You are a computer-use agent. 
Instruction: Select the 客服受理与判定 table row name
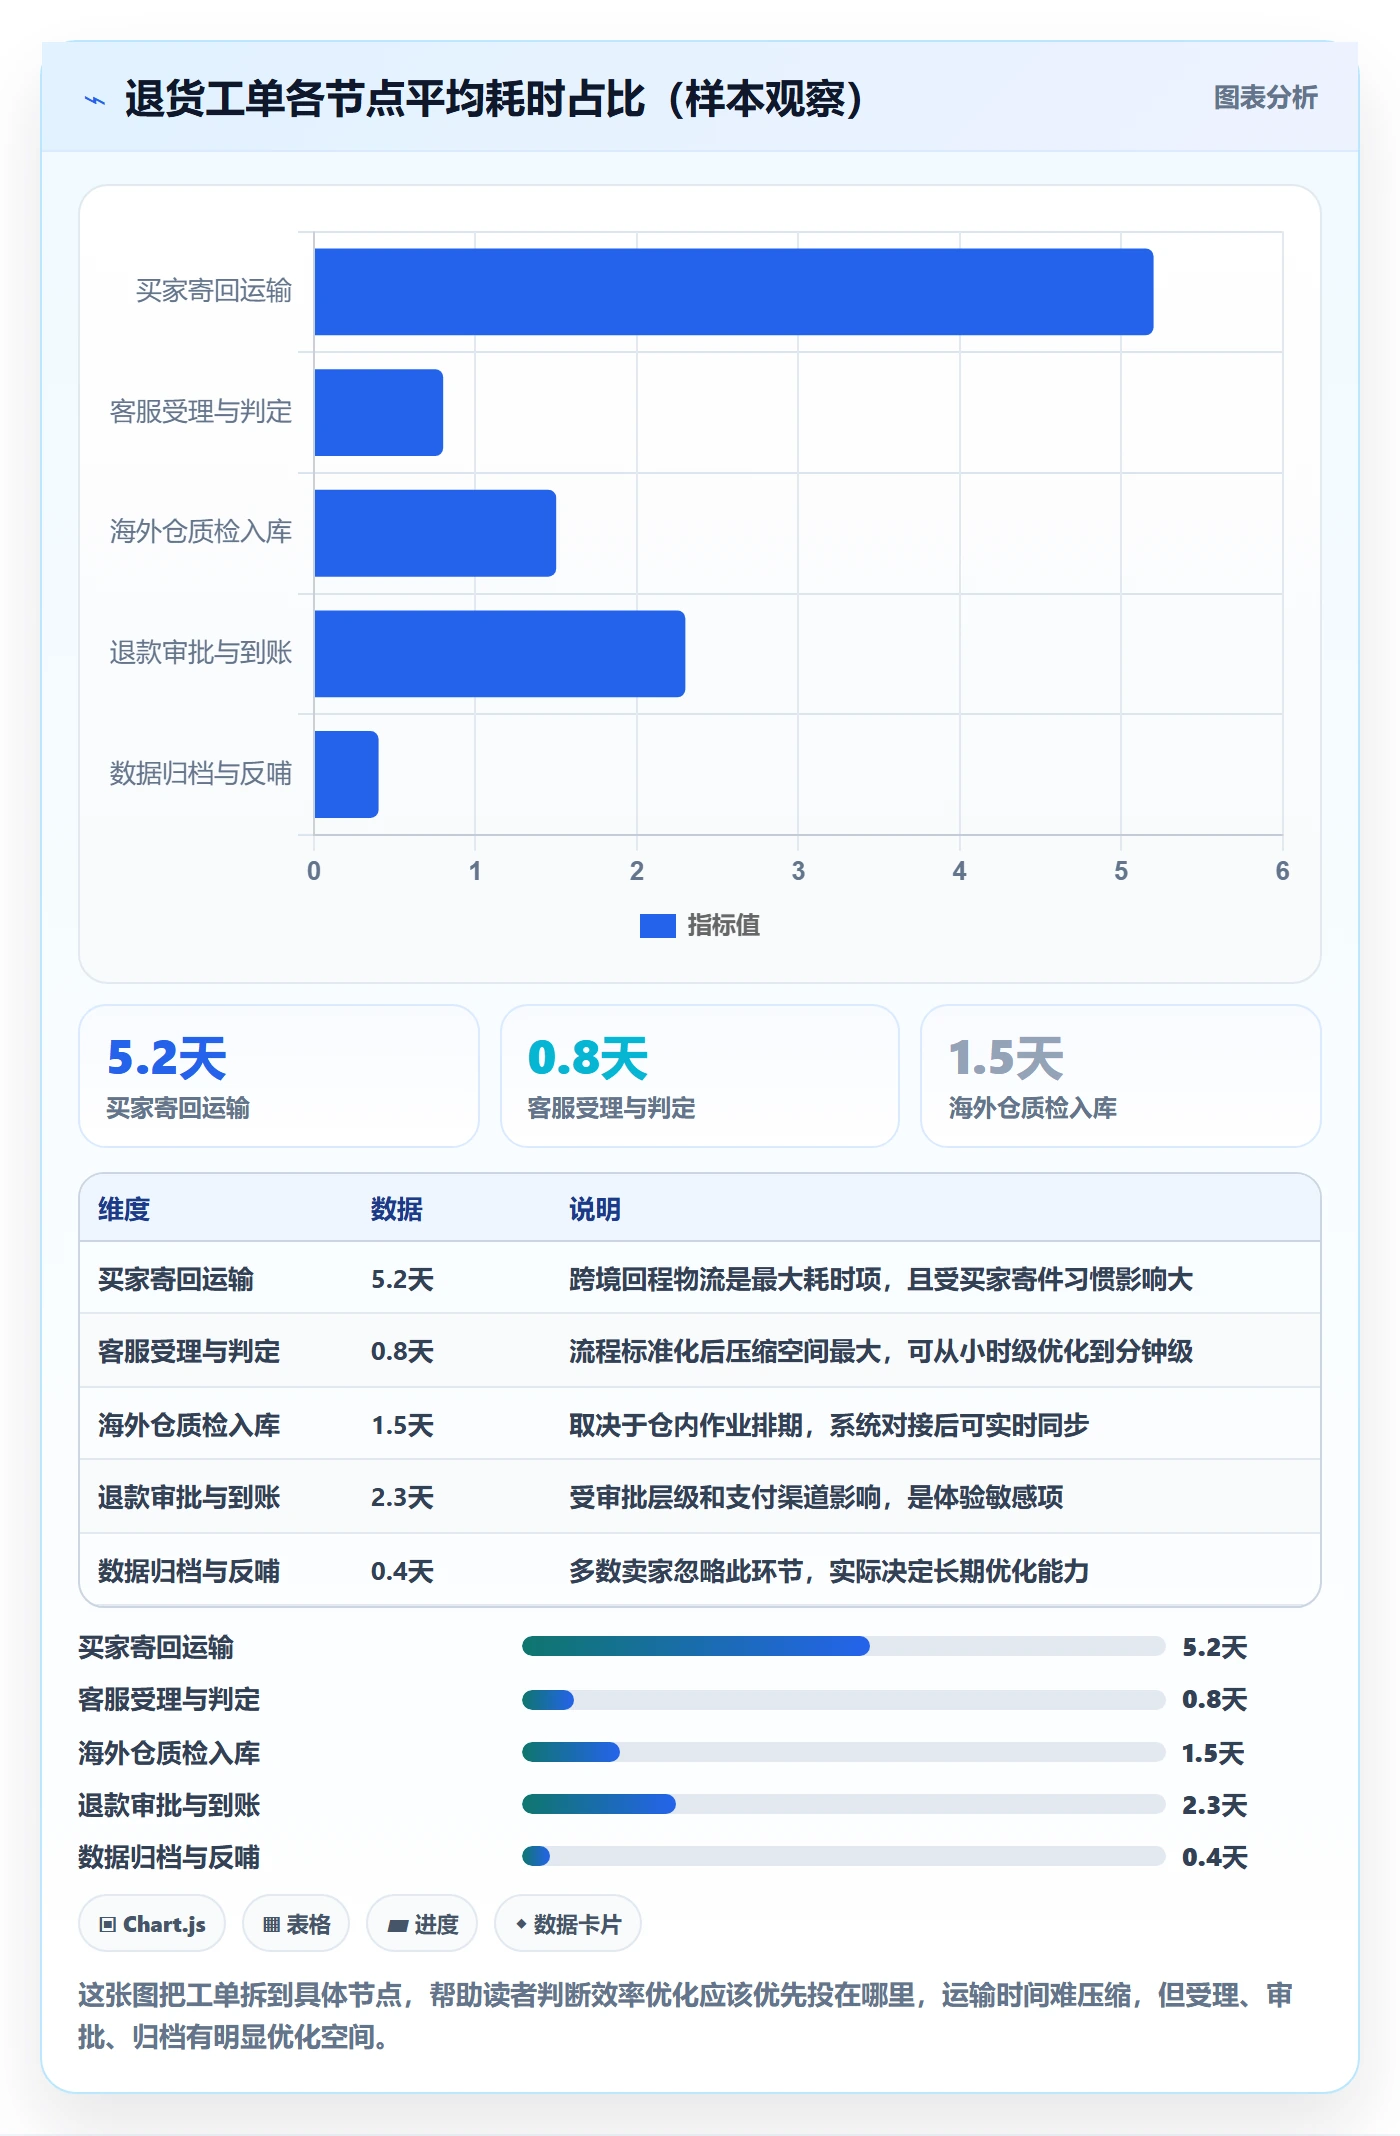(189, 1351)
